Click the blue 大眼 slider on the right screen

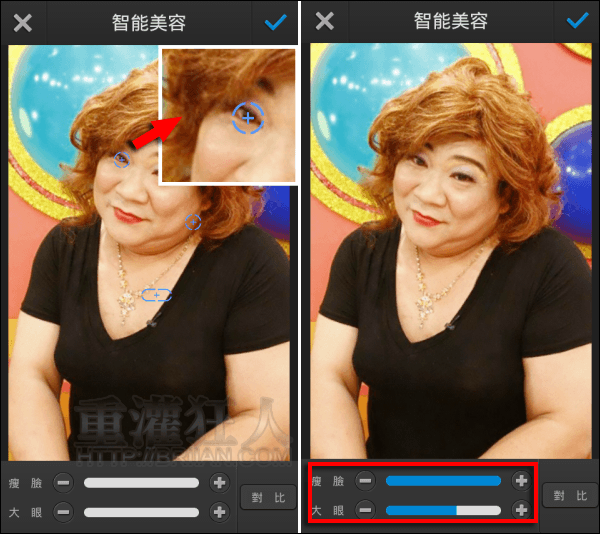coord(443,510)
